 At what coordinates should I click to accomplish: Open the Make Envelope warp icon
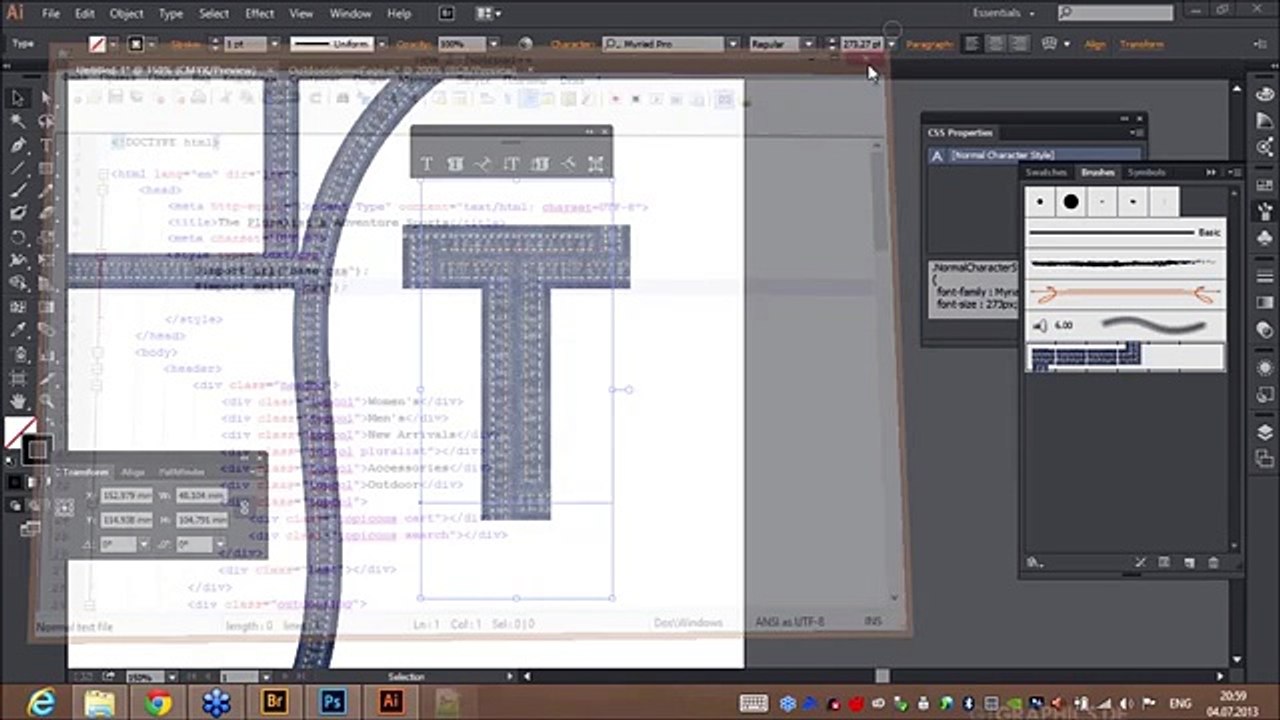[x=1050, y=44]
